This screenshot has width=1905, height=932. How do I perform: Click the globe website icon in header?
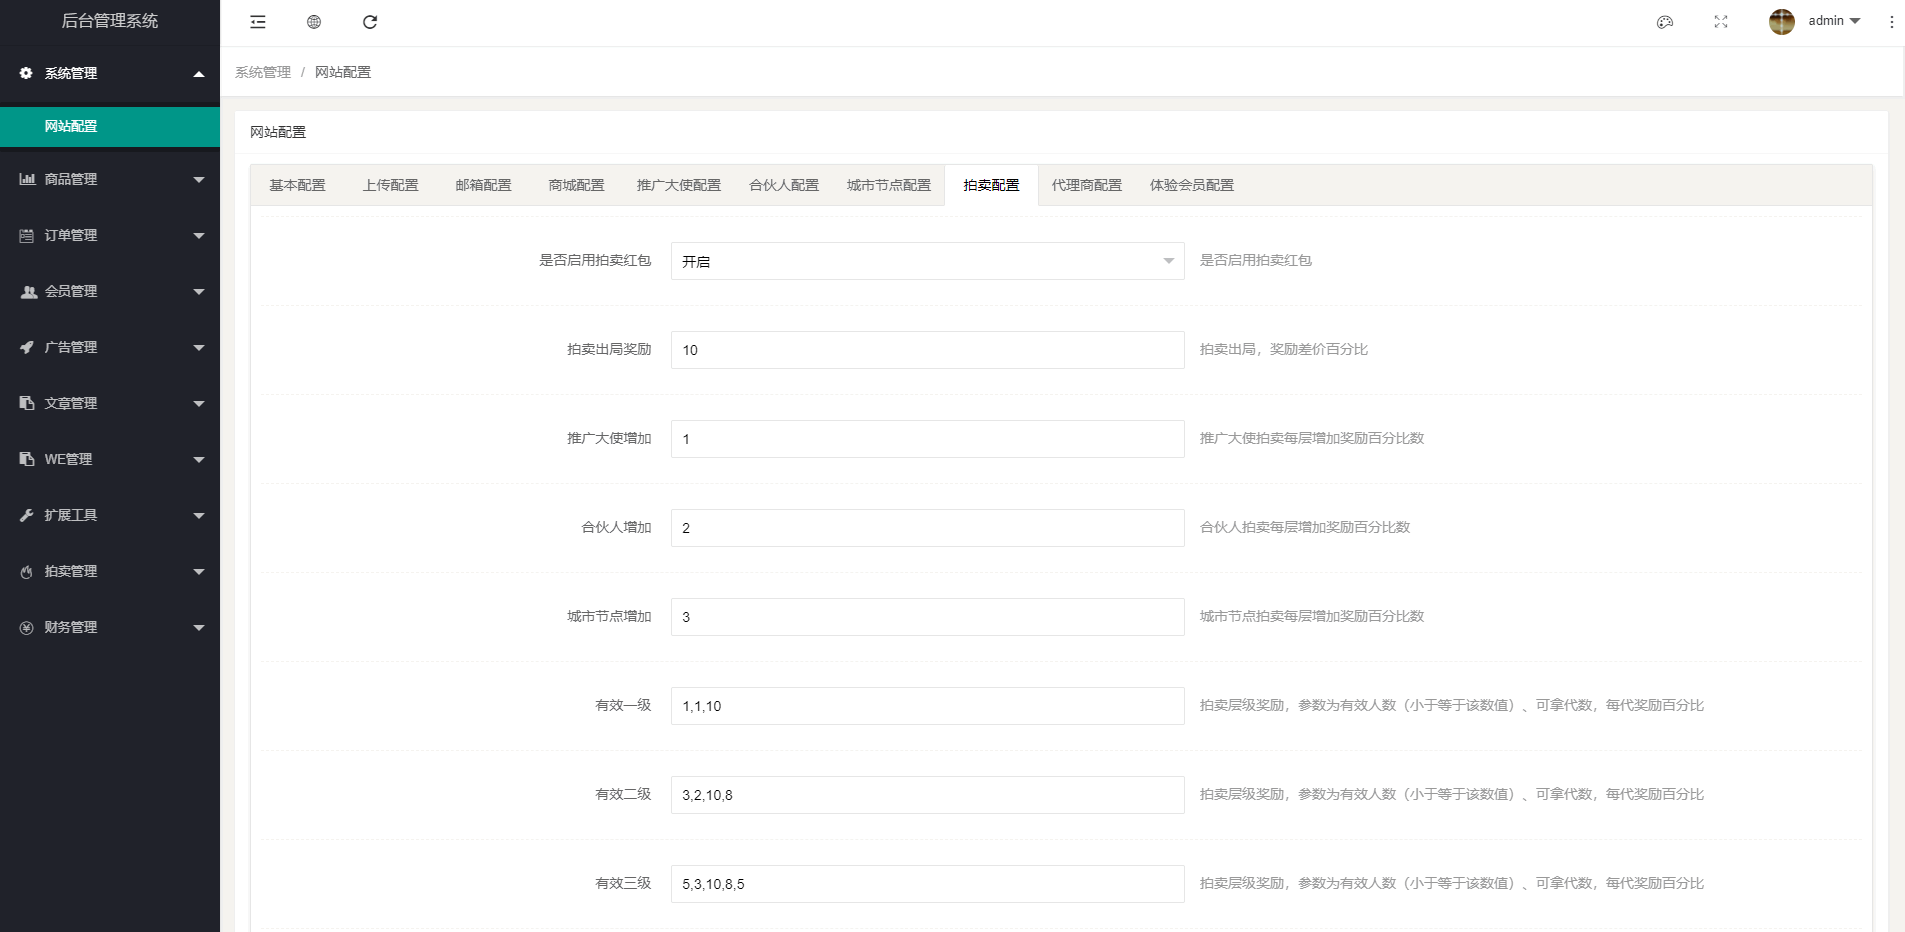click(314, 22)
